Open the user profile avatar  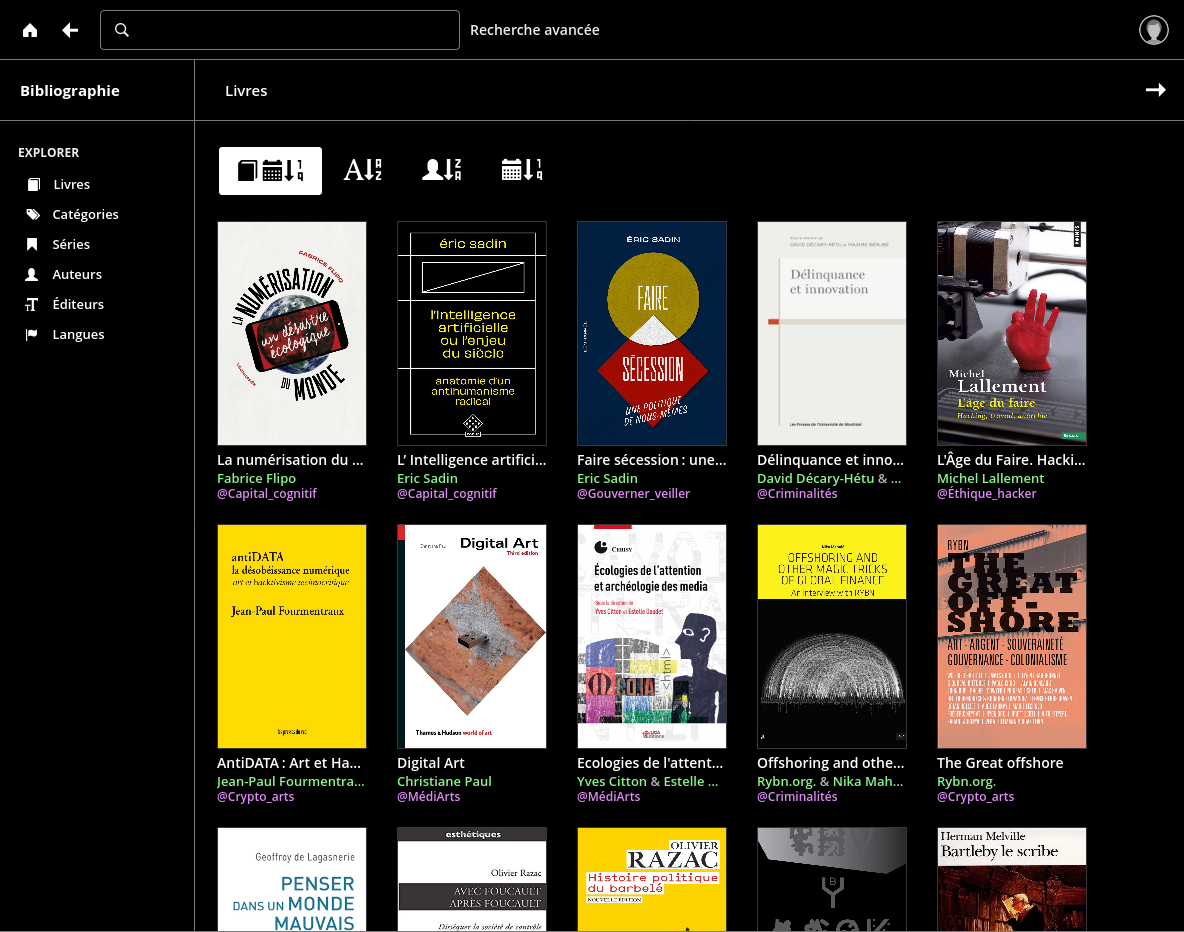click(x=1153, y=30)
